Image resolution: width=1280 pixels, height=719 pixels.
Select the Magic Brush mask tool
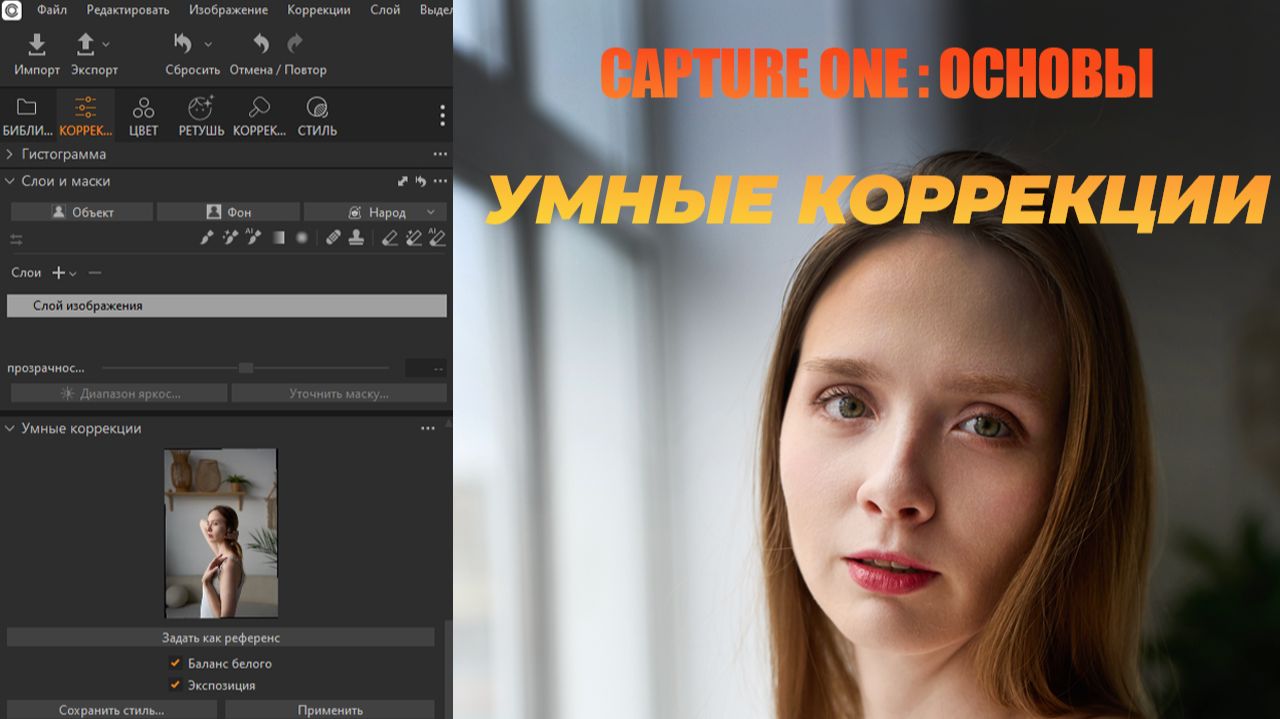(x=229, y=238)
